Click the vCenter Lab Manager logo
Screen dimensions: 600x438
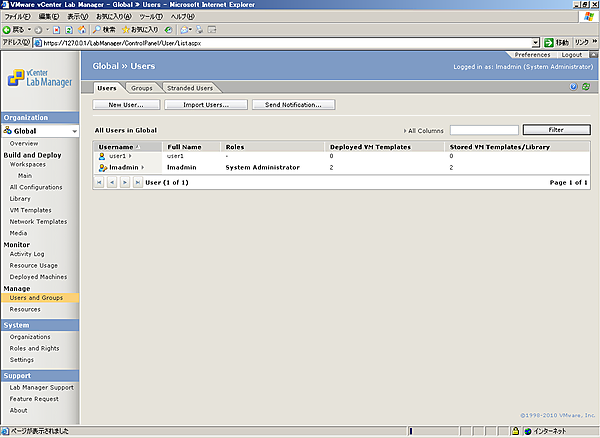pyautogui.click(x=39, y=75)
